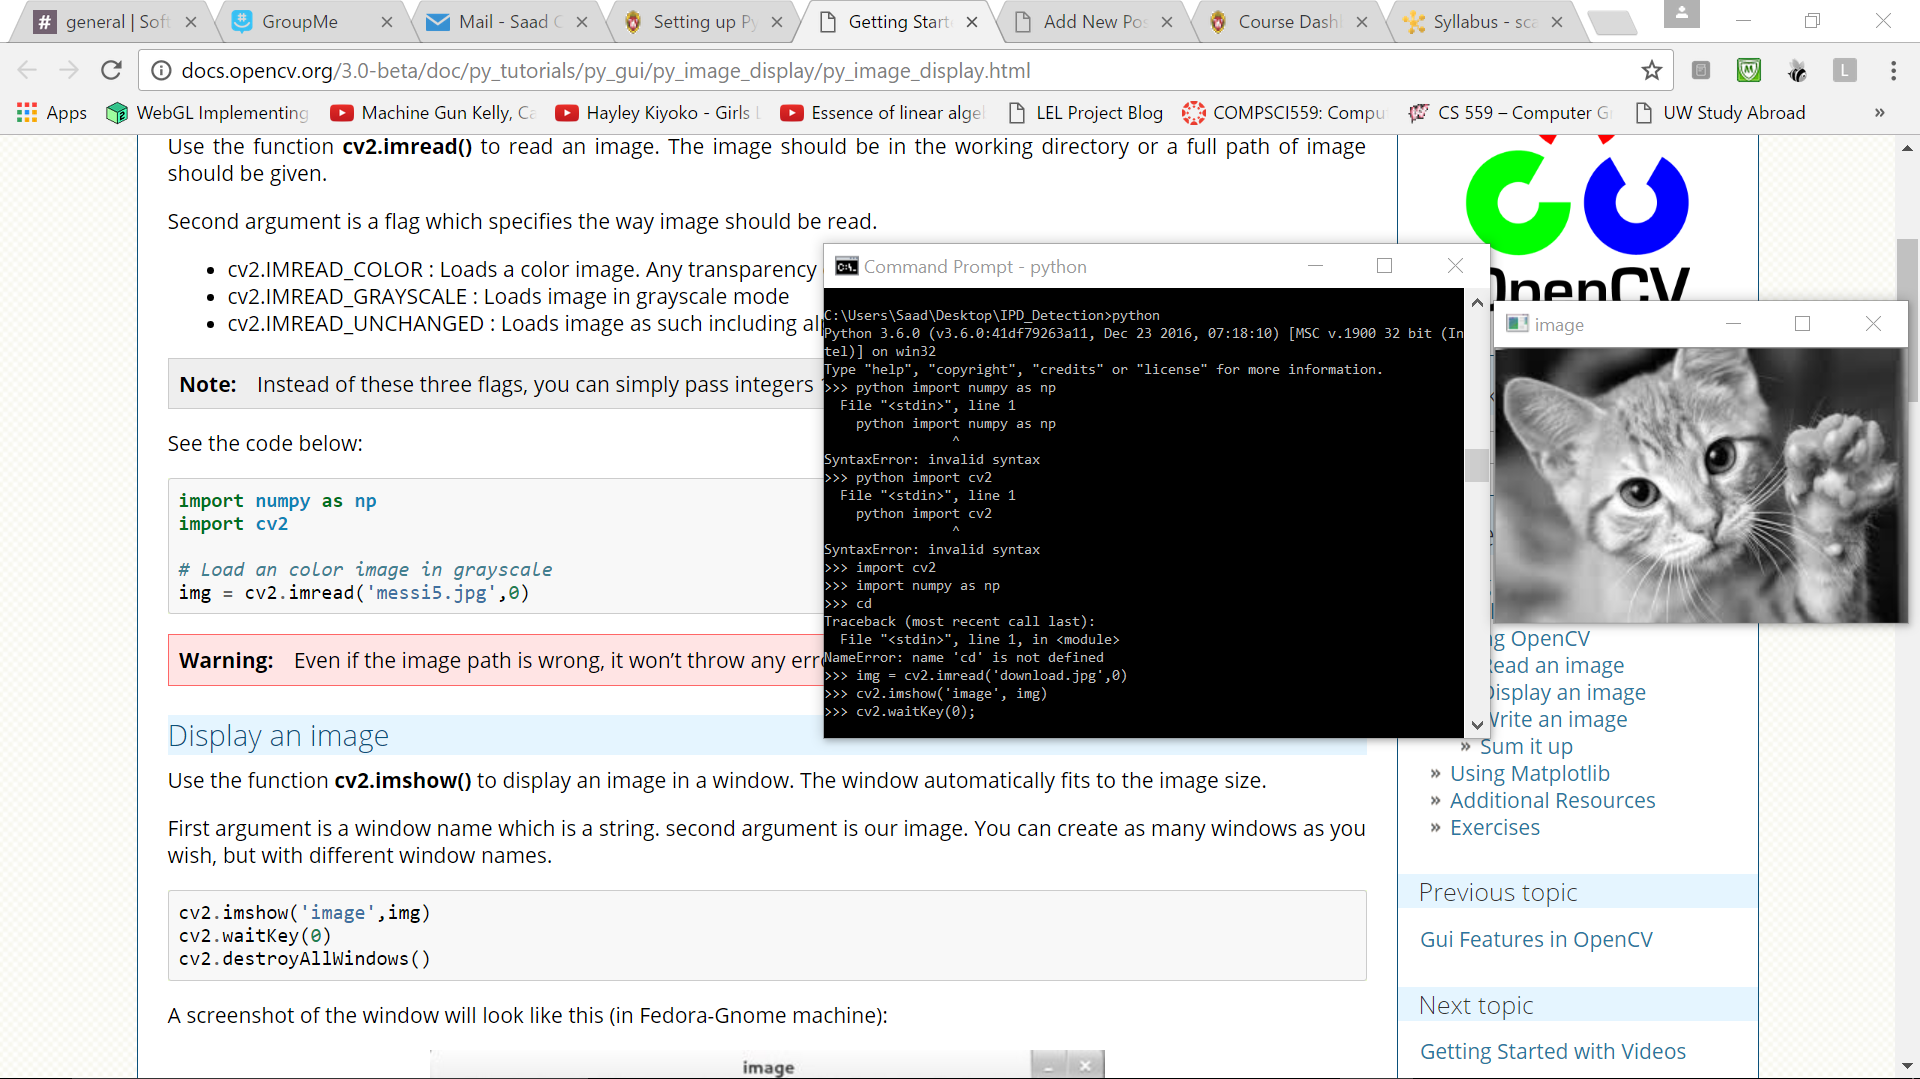Viewport: 1920px width, 1079px height.
Task: Open Getting Started with Videos link
Action: pyautogui.click(x=1552, y=1051)
